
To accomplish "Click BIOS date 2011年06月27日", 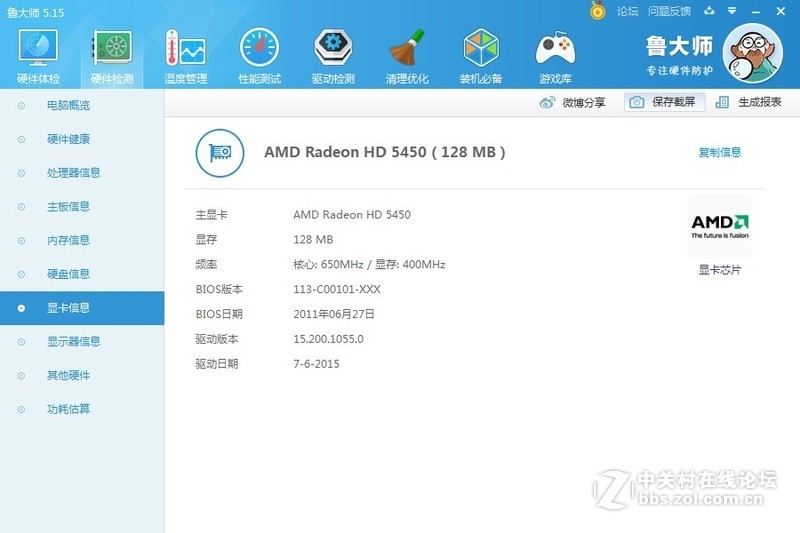I will [334, 314].
